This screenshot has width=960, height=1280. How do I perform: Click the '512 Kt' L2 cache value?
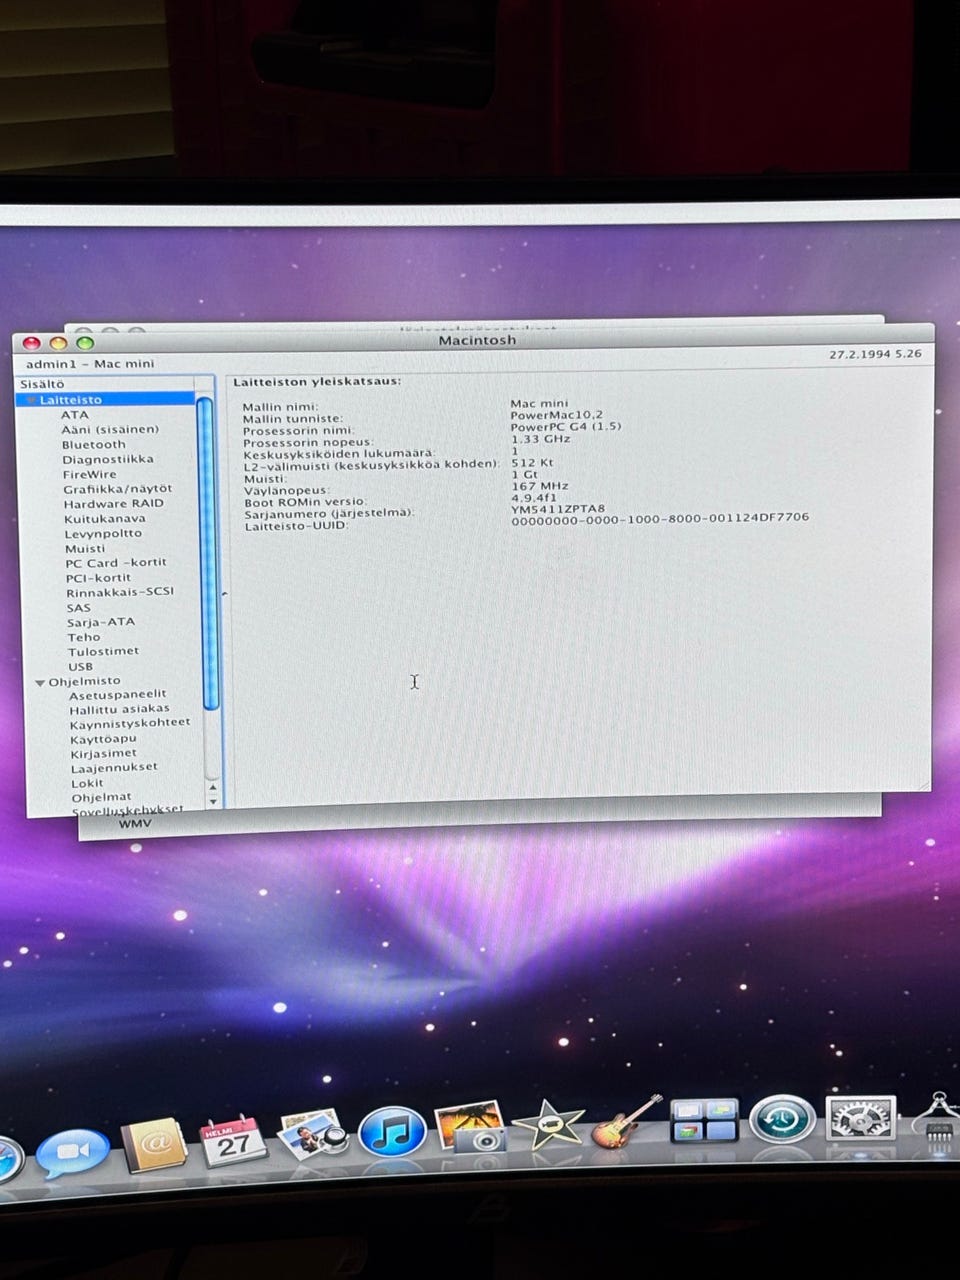[x=532, y=462]
